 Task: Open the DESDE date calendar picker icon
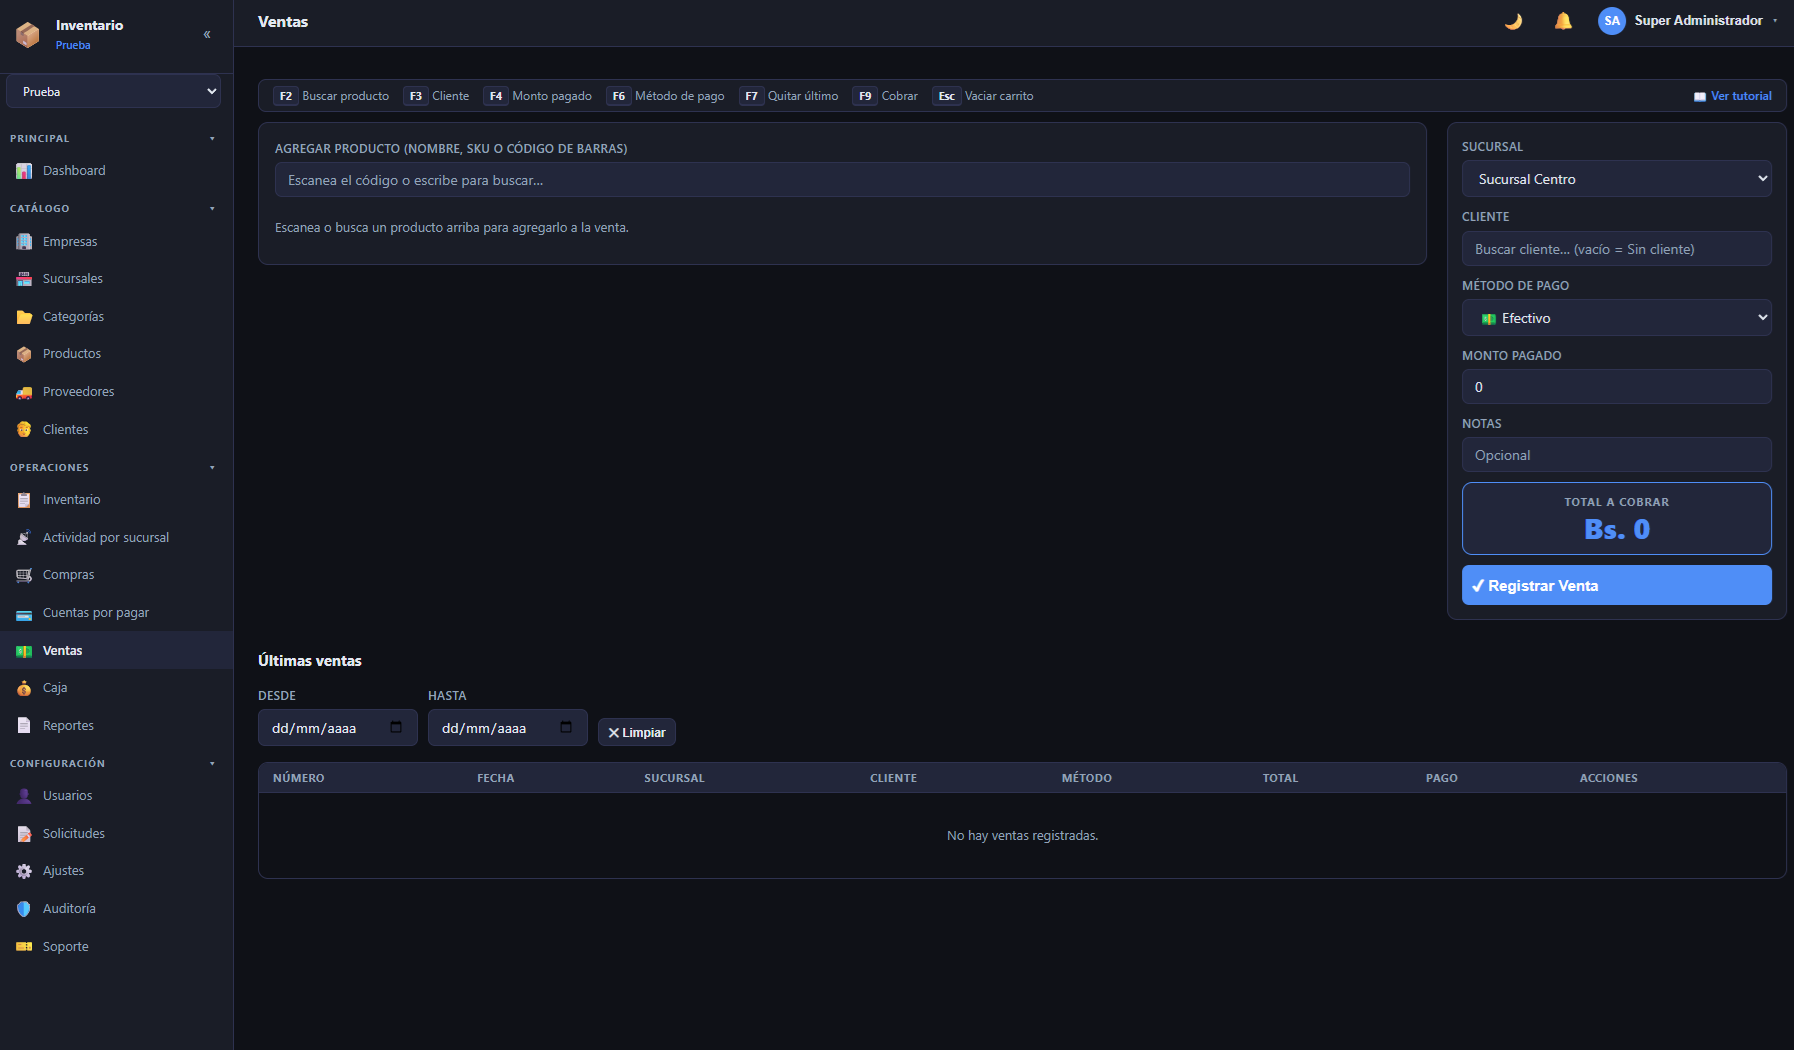396,727
